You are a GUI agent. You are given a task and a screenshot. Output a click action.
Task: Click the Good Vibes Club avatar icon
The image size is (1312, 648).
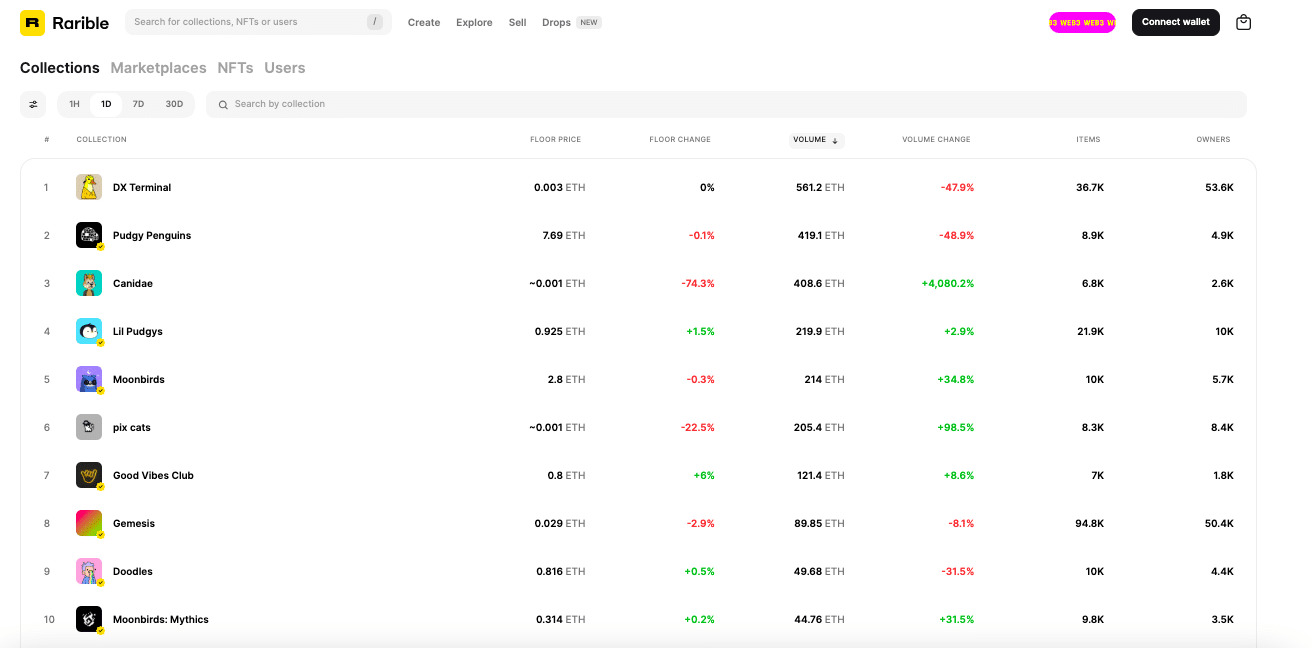click(x=89, y=475)
